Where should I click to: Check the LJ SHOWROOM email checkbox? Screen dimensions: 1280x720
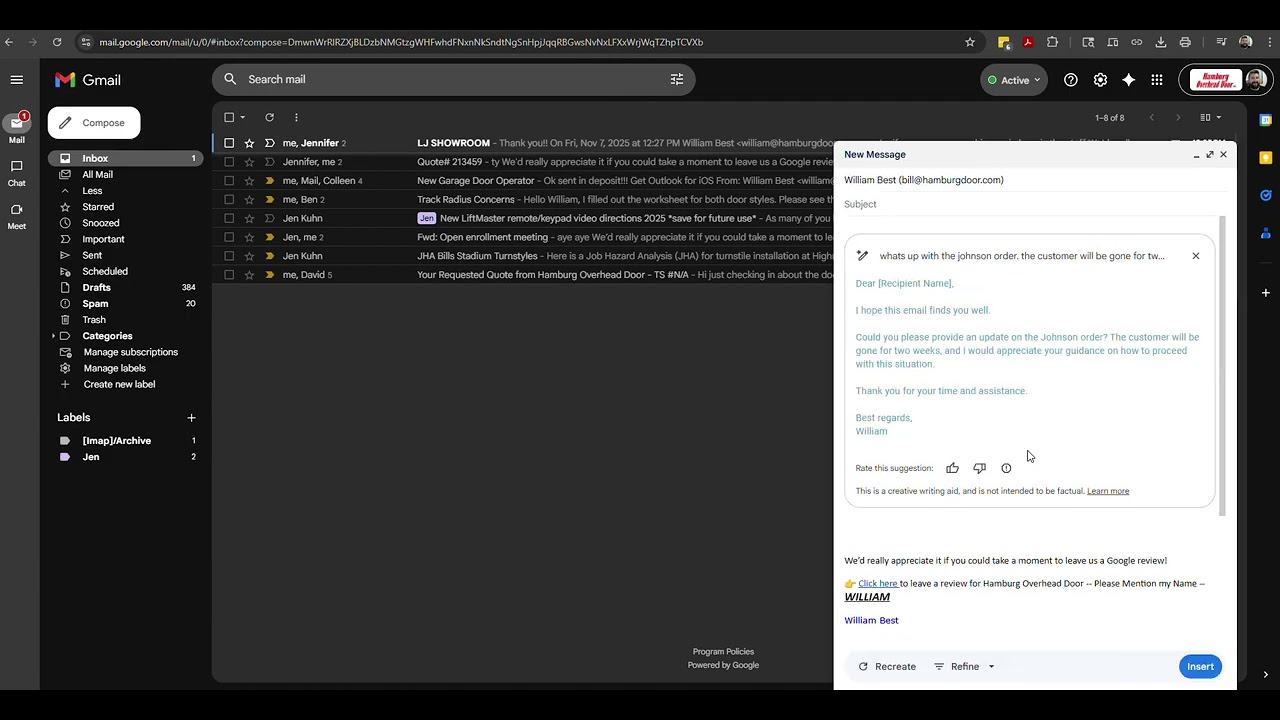[229, 143]
